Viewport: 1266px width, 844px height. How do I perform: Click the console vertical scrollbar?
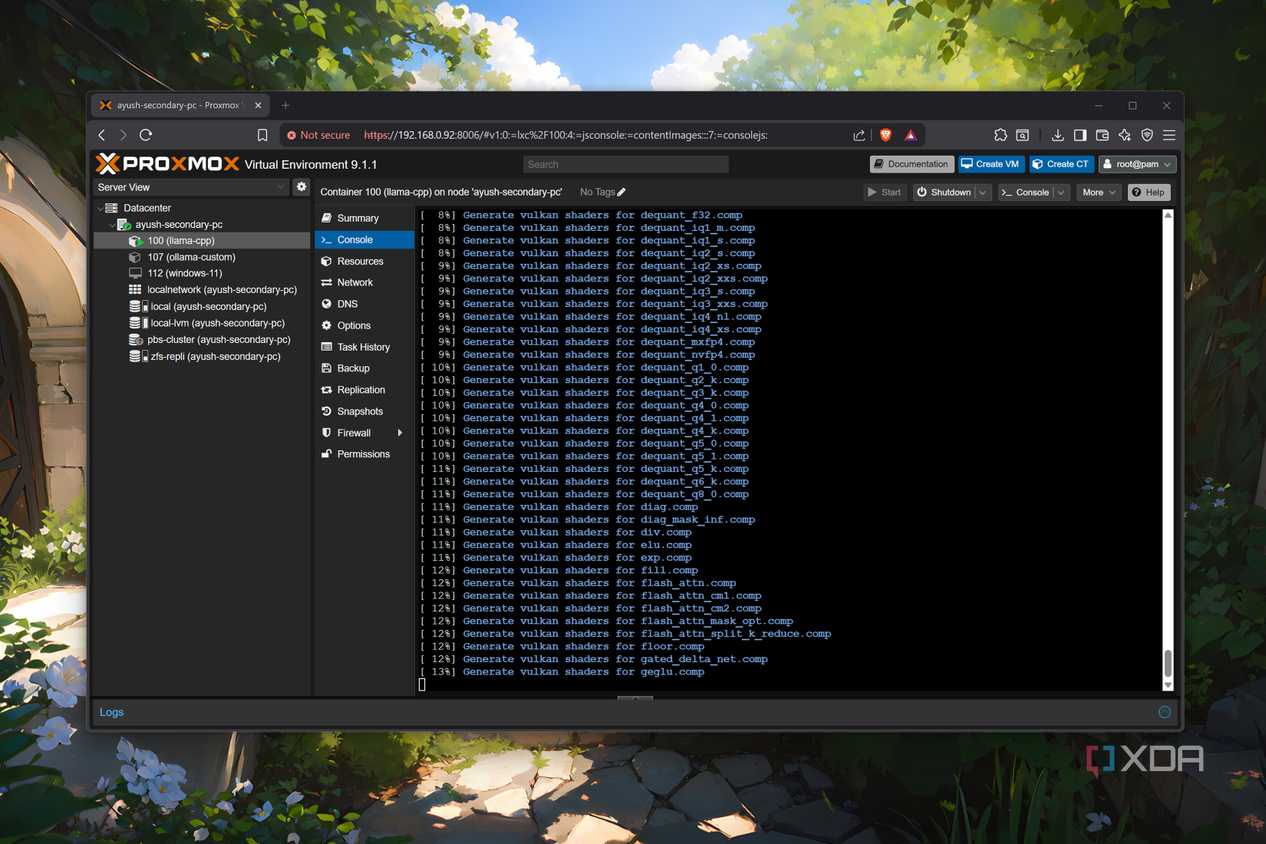click(x=1167, y=448)
